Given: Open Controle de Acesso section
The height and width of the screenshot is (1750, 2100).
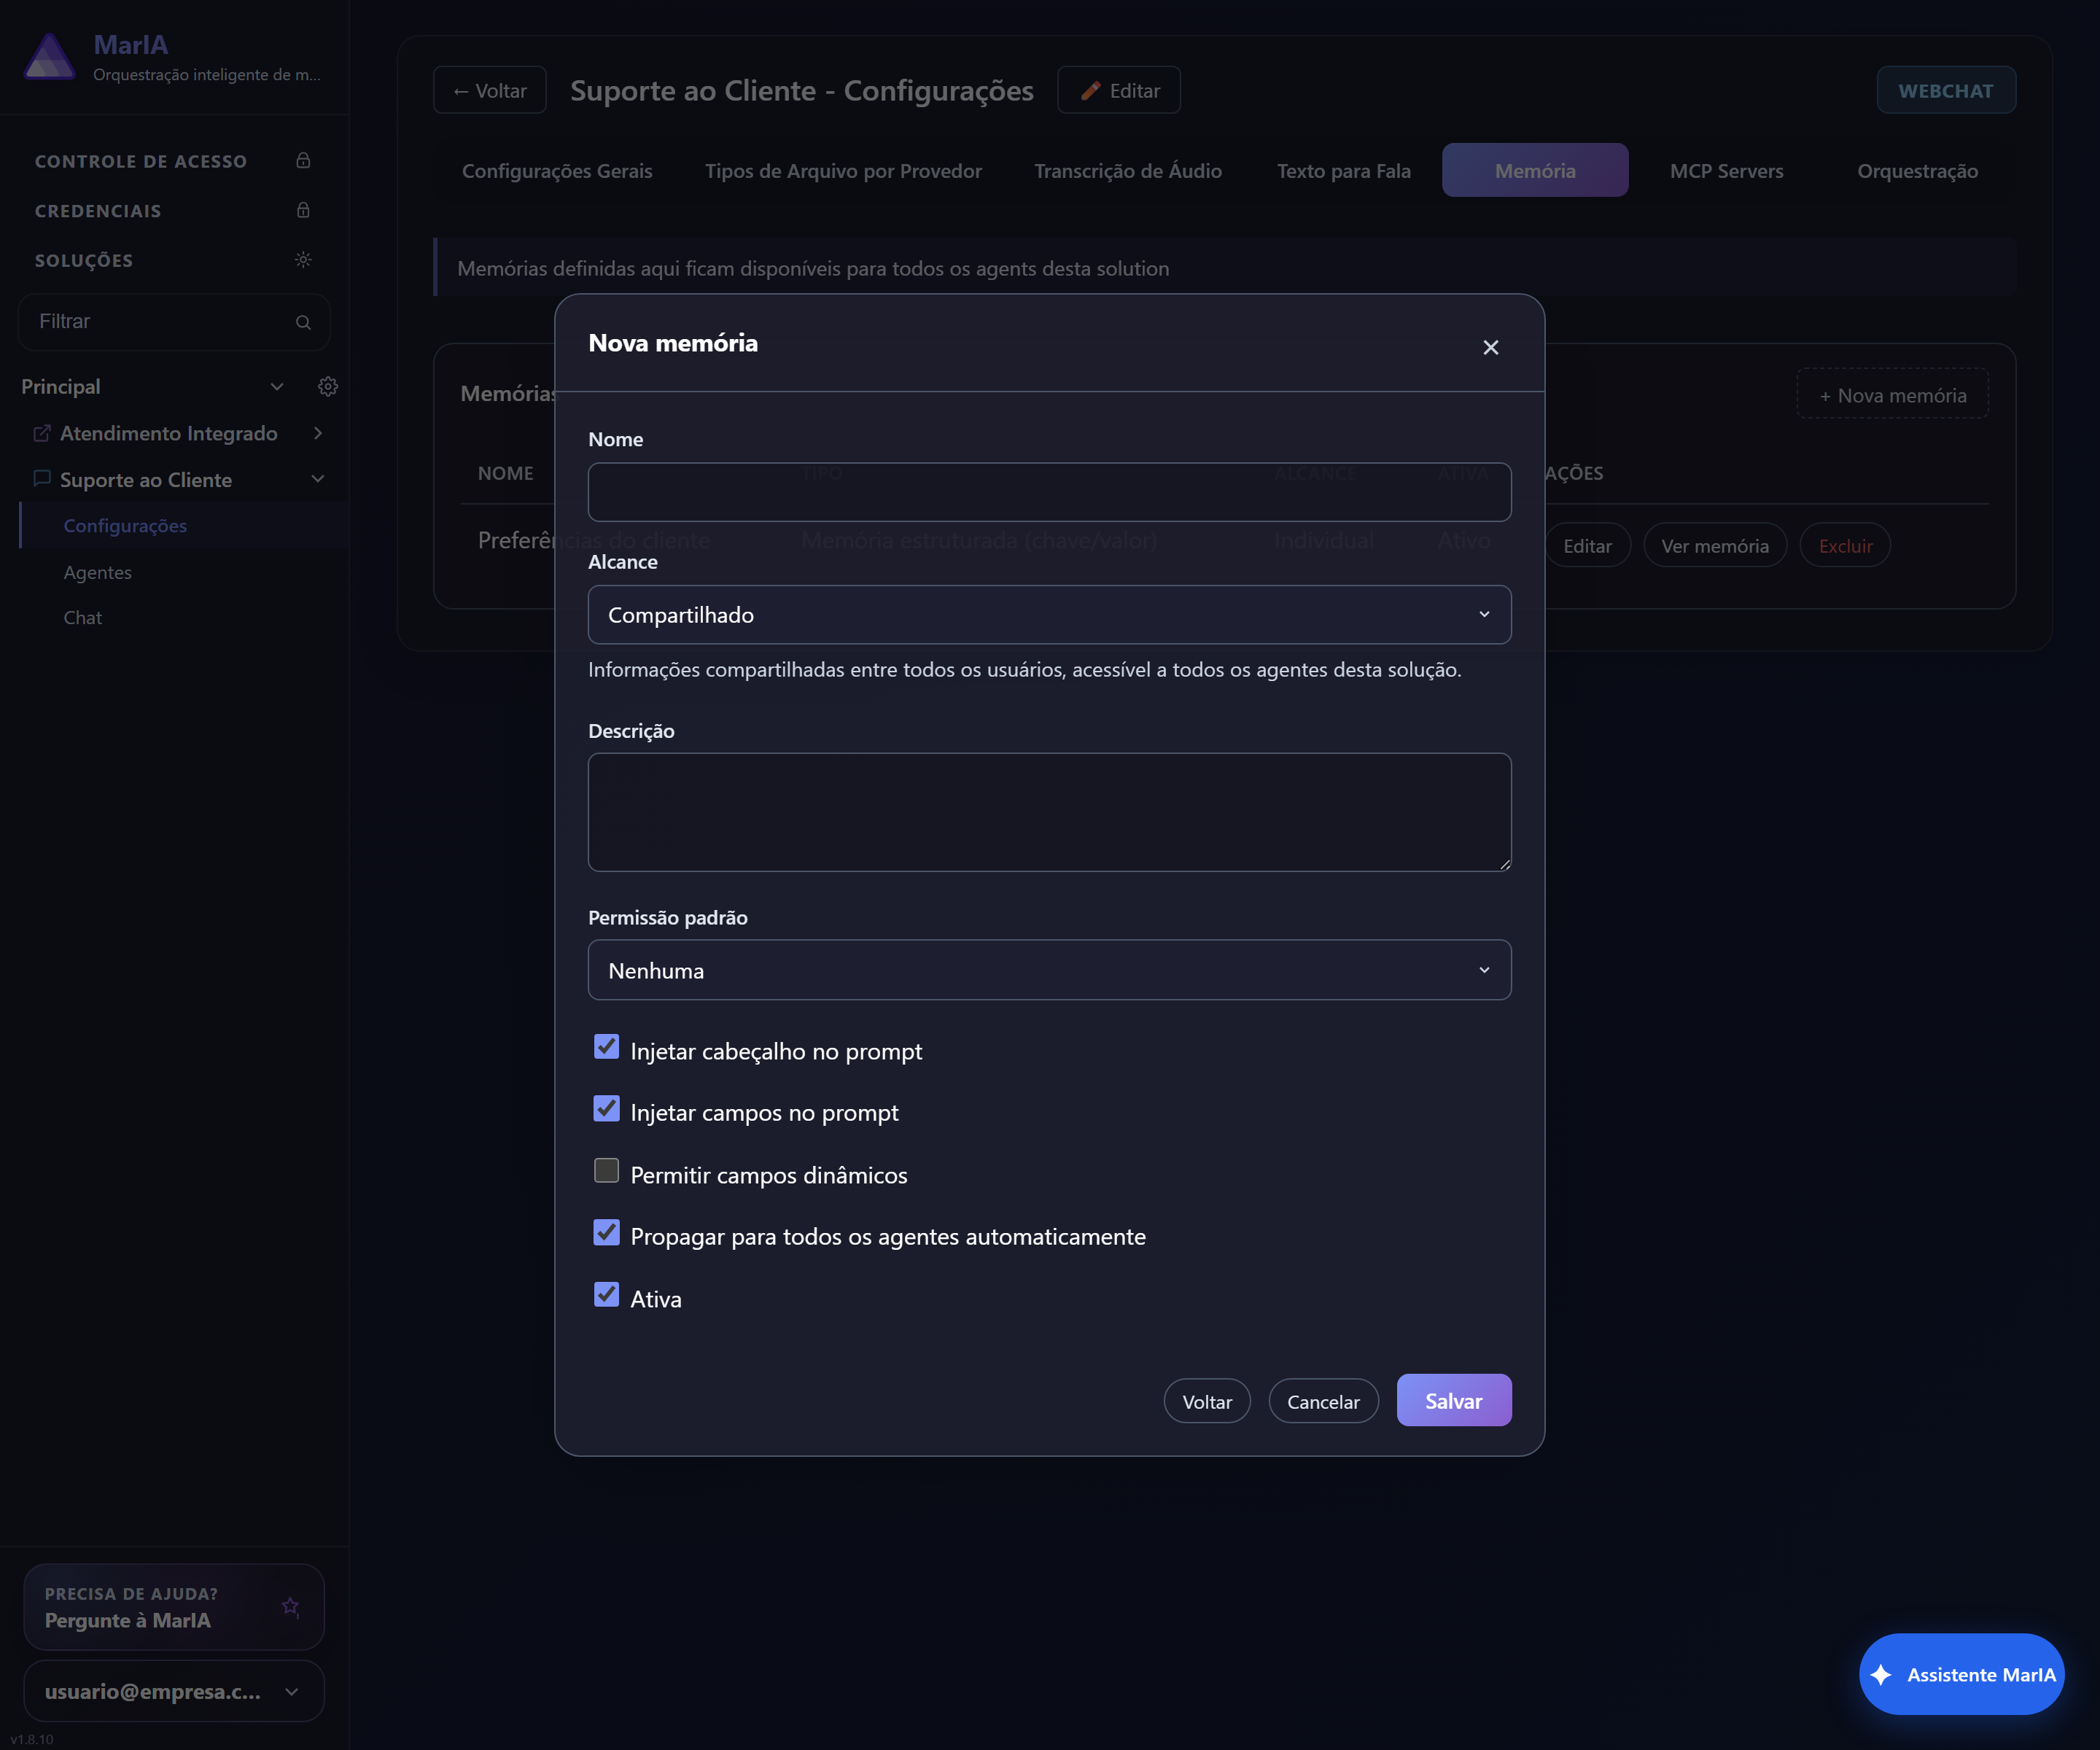Looking at the screenshot, I should pyautogui.click(x=174, y=161).
